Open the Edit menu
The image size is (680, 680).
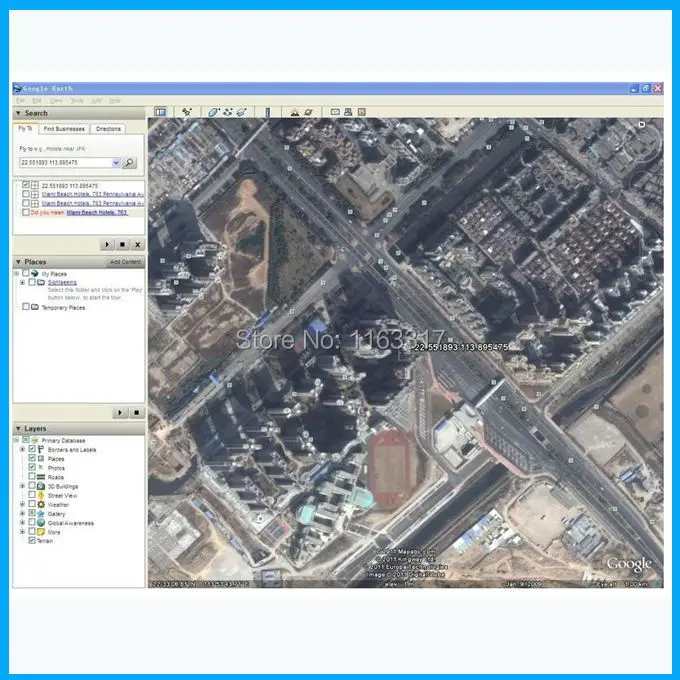37,101
